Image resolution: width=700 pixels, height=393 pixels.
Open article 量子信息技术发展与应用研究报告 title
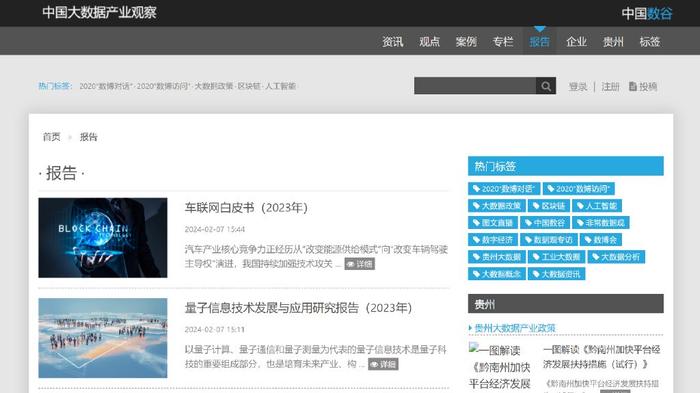point(298,308)
